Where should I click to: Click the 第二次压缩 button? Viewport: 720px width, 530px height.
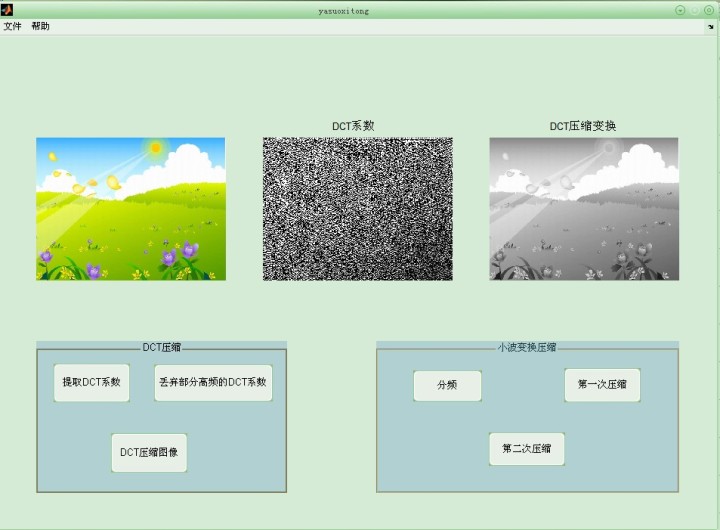click(x=527, y=449)
